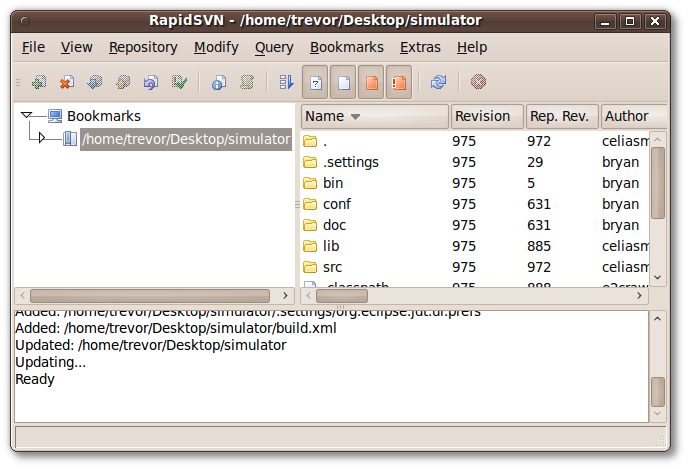
Task: Select the Bookmarks root item
Action: point(104,116)
